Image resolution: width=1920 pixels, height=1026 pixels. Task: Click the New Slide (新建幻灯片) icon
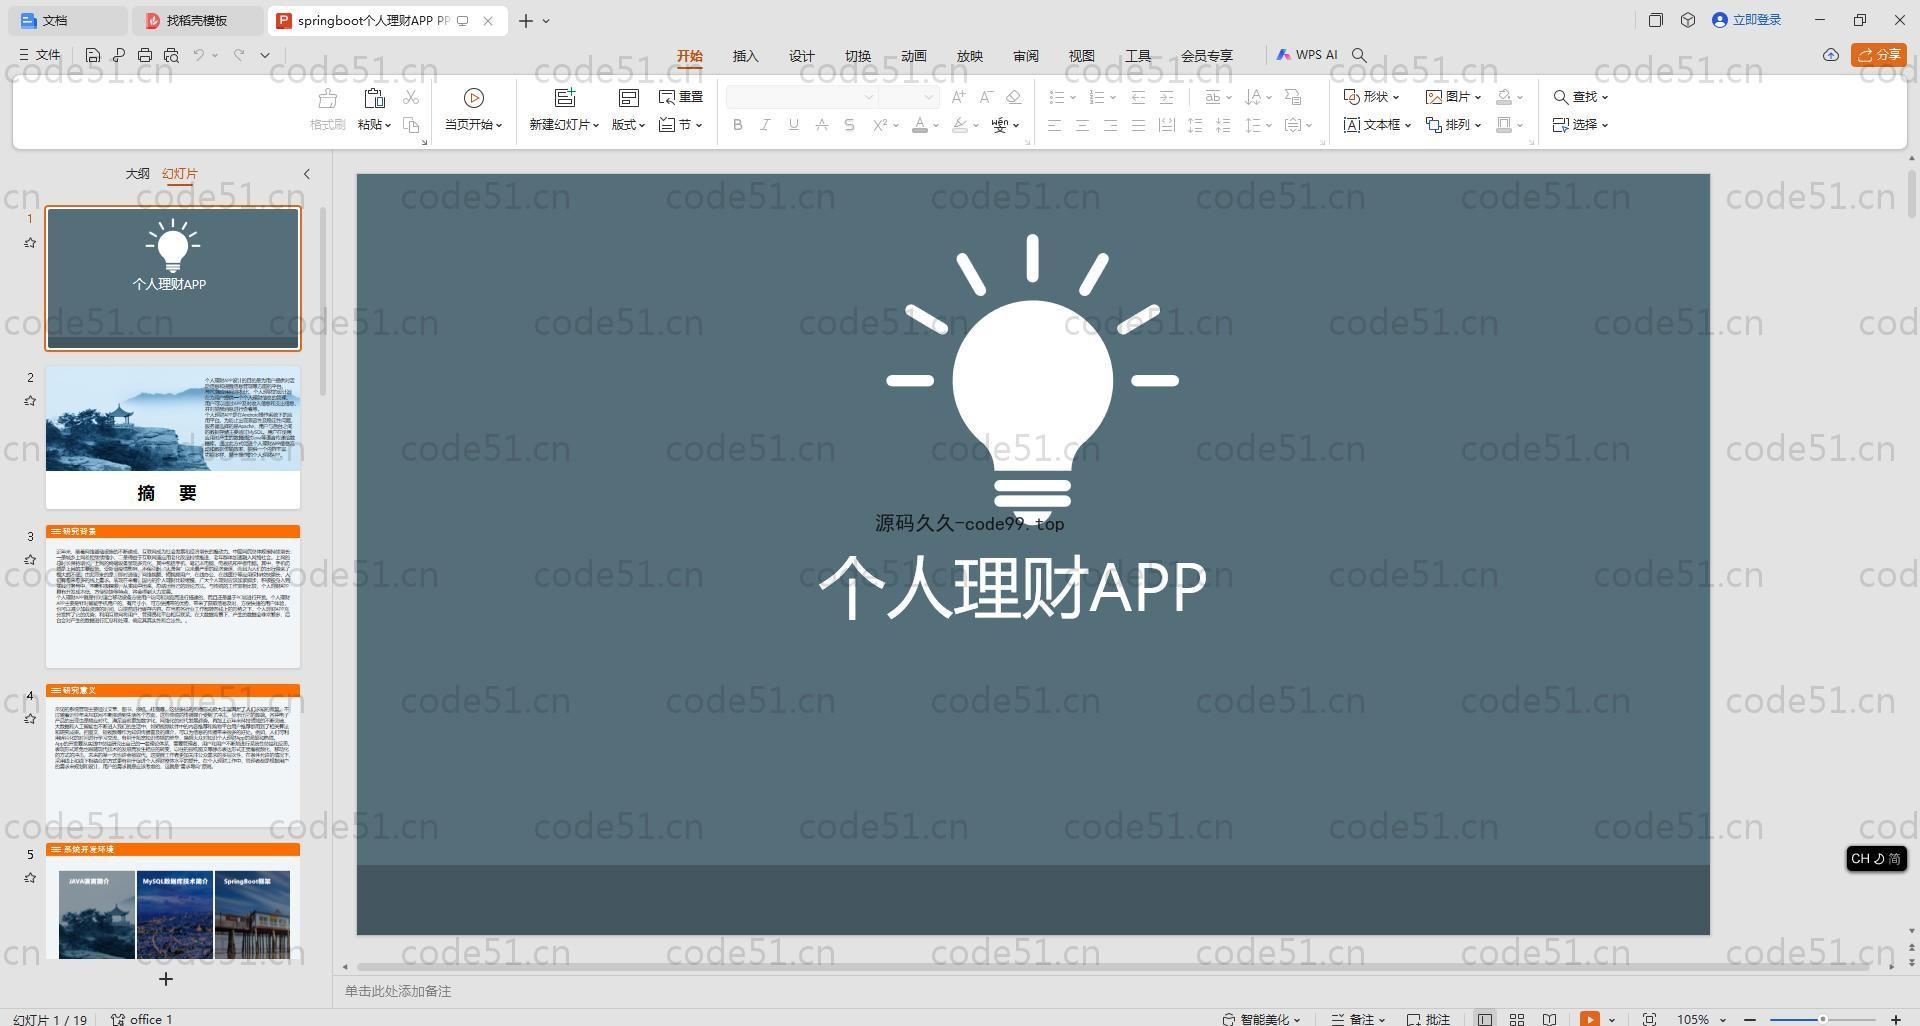[565, 98]
